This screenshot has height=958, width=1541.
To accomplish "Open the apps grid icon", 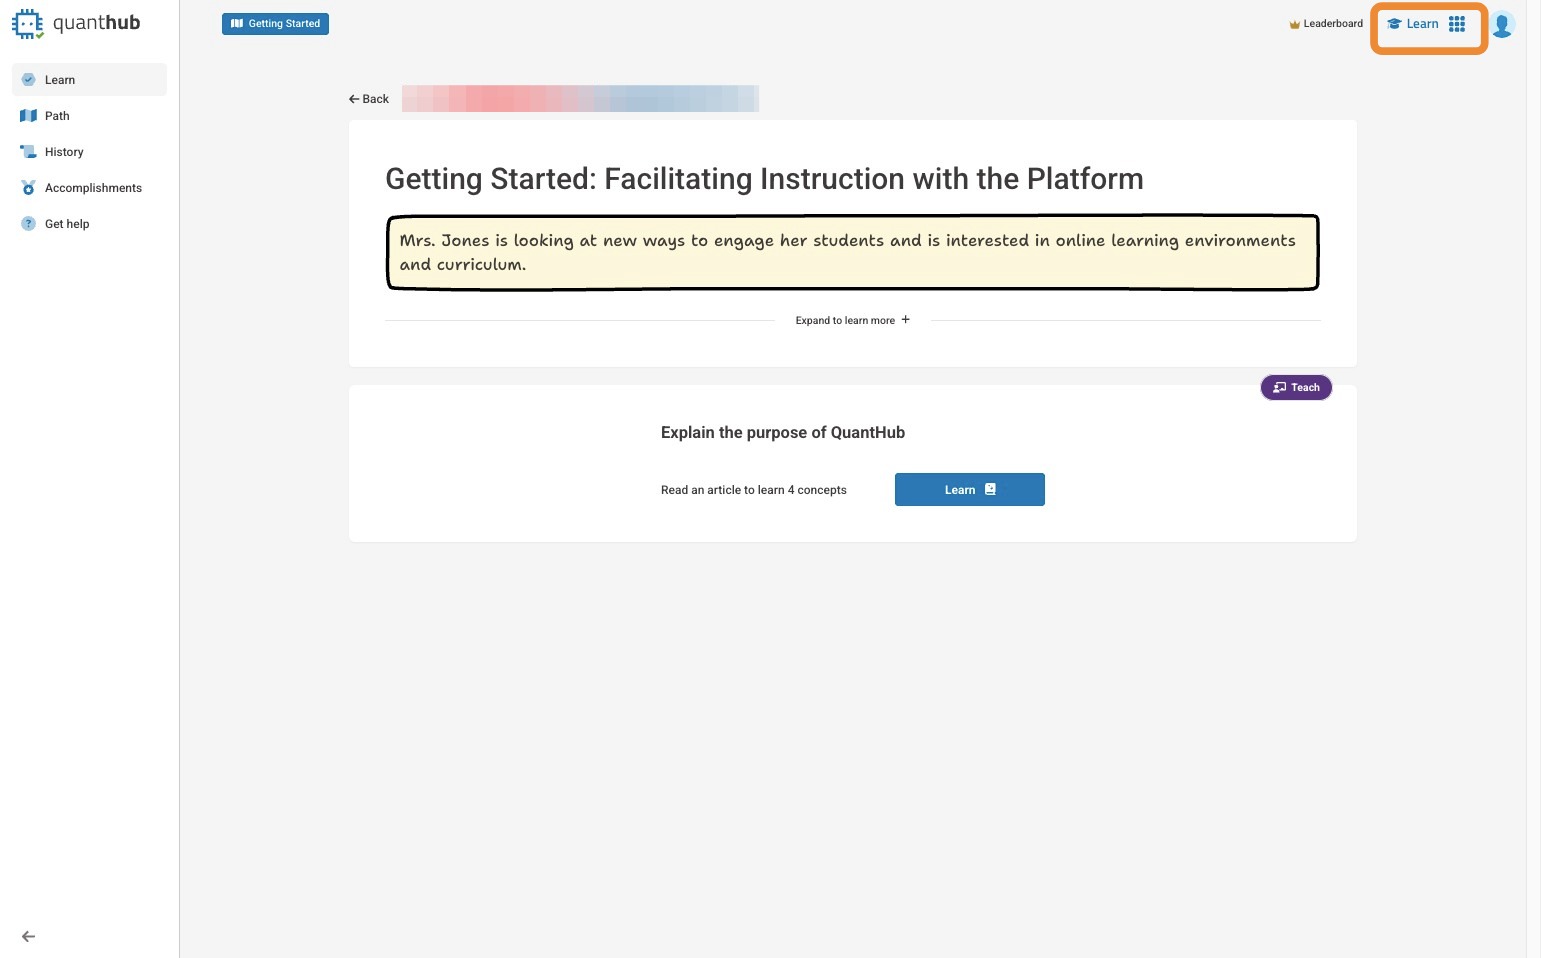I will click(x=1457, y=24).
